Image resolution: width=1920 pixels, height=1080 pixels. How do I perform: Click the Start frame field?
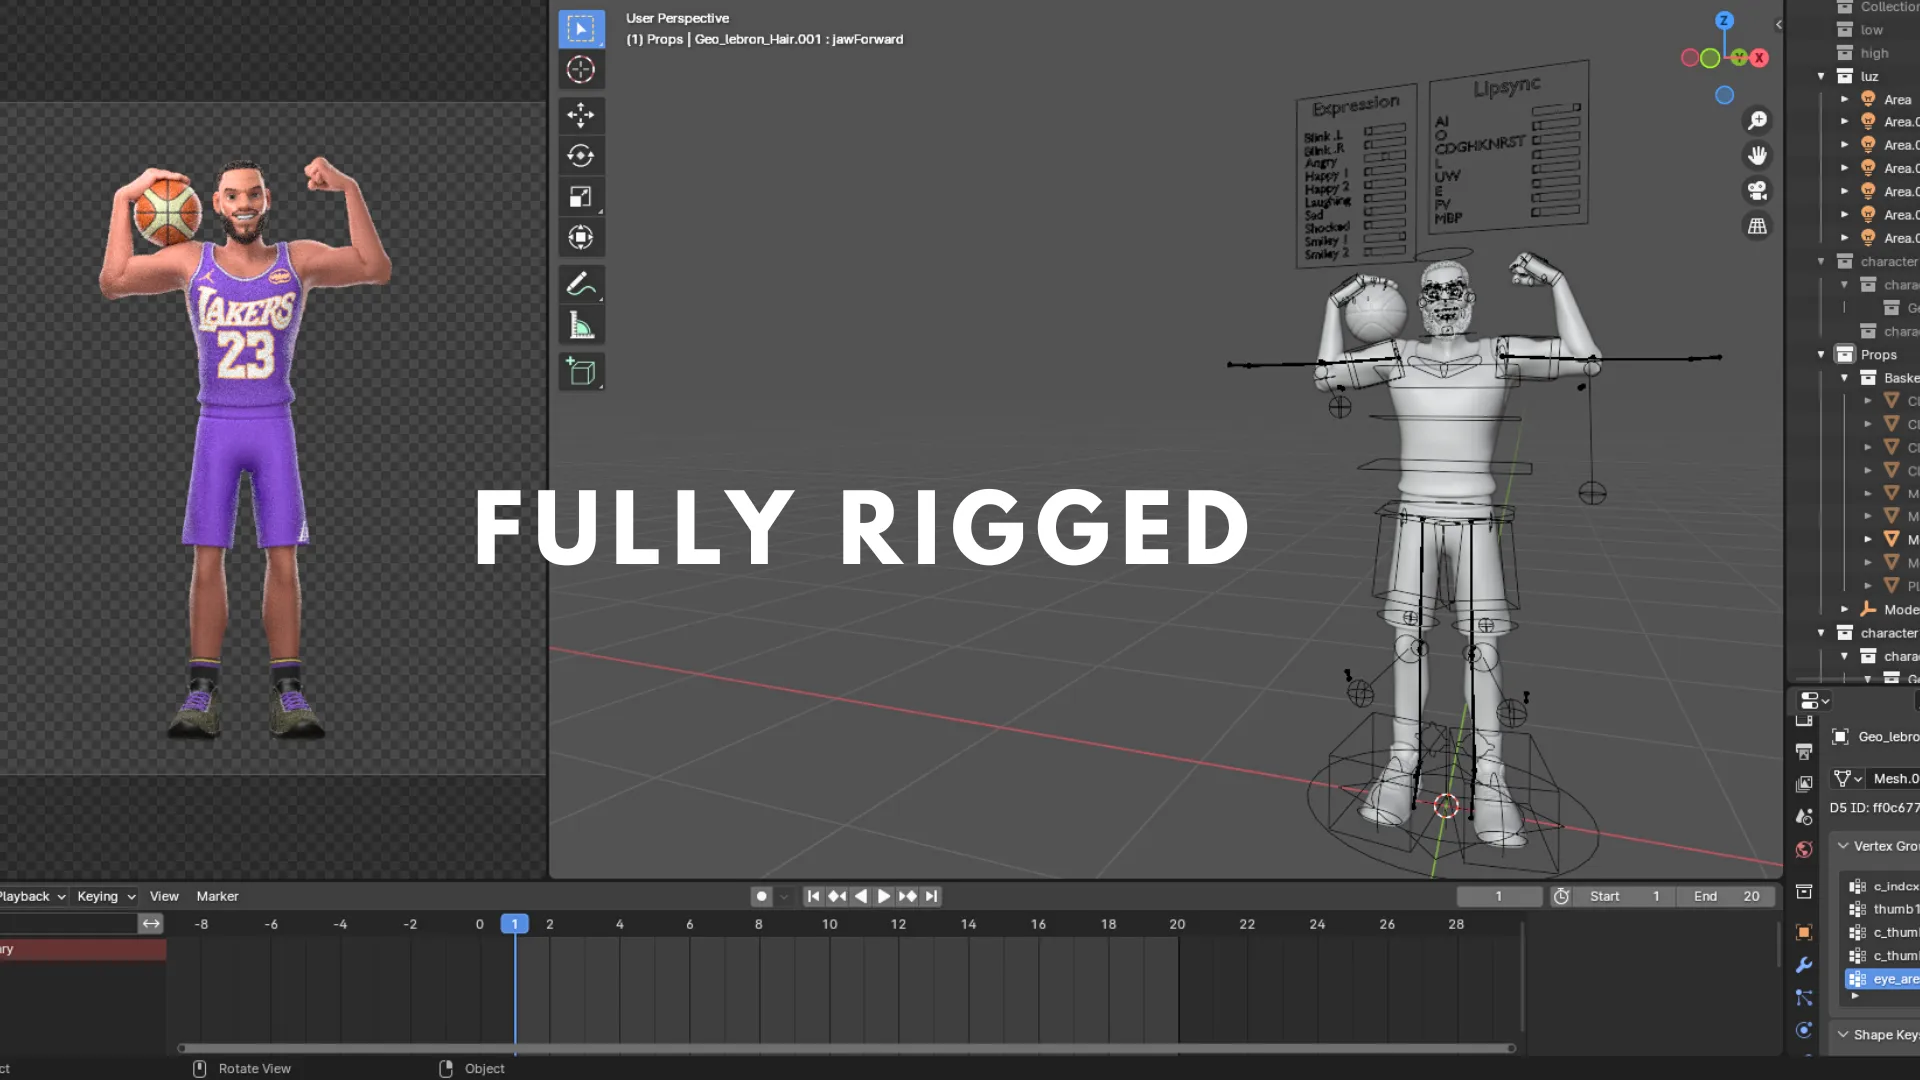click(1624, 897)
